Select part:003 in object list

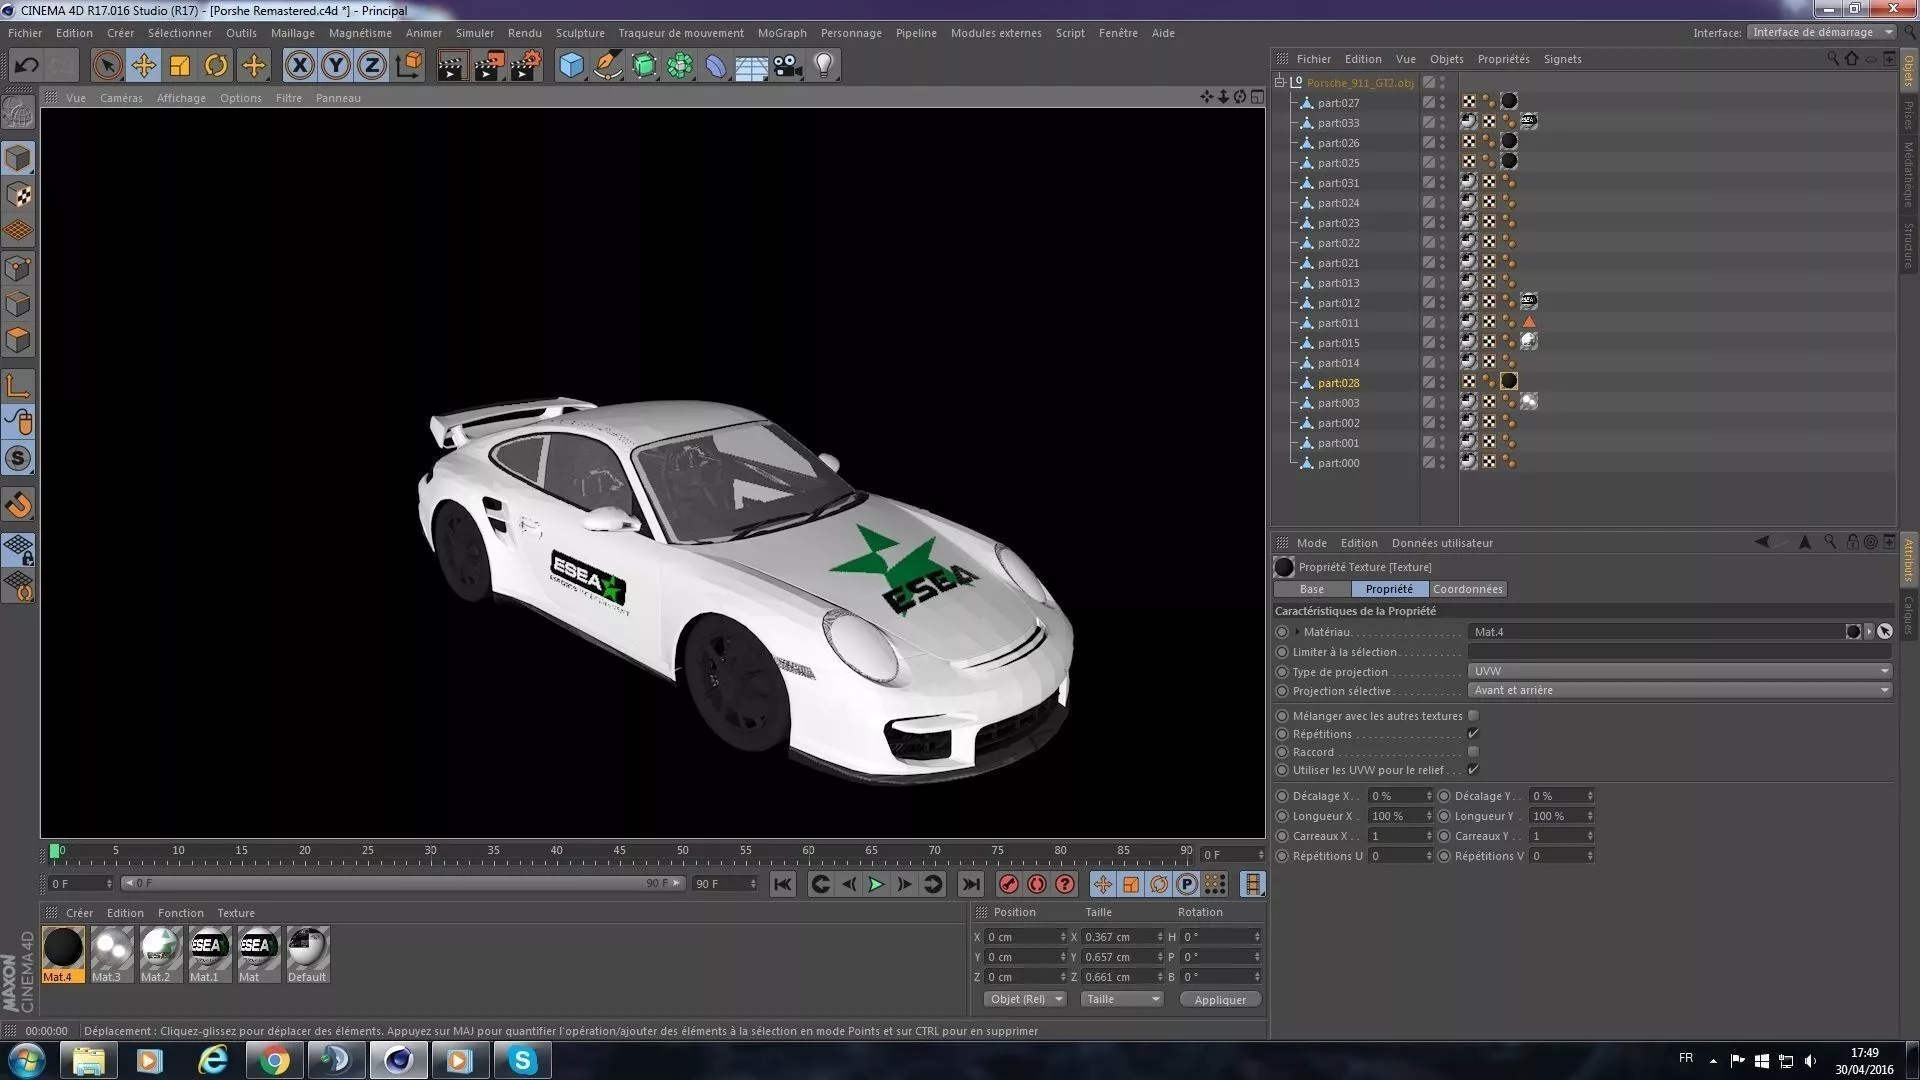[1338, 403]
